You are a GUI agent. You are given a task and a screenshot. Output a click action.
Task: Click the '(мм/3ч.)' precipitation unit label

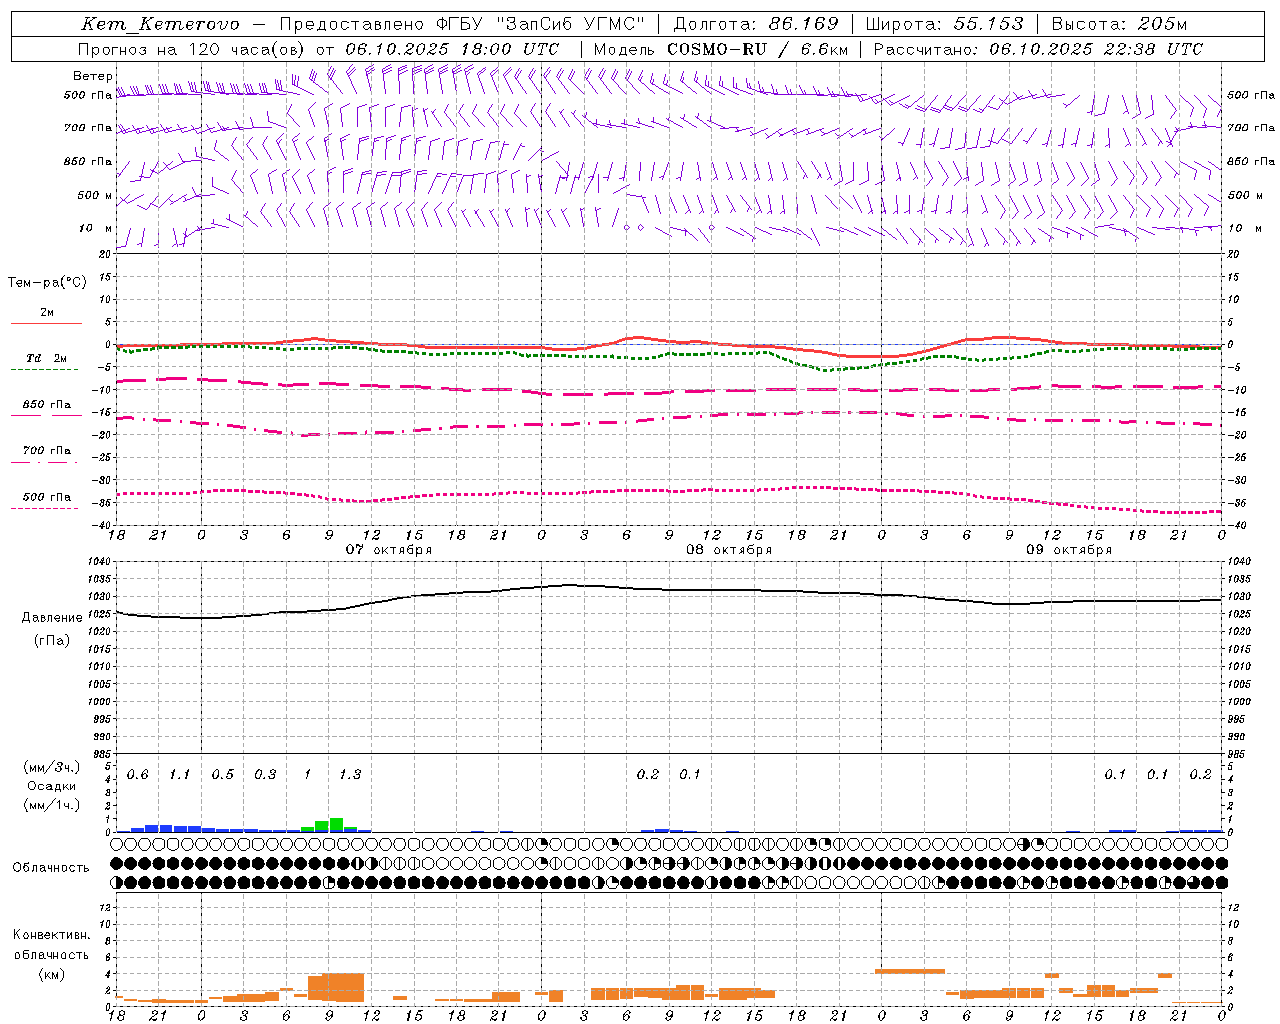coord(52,767)
